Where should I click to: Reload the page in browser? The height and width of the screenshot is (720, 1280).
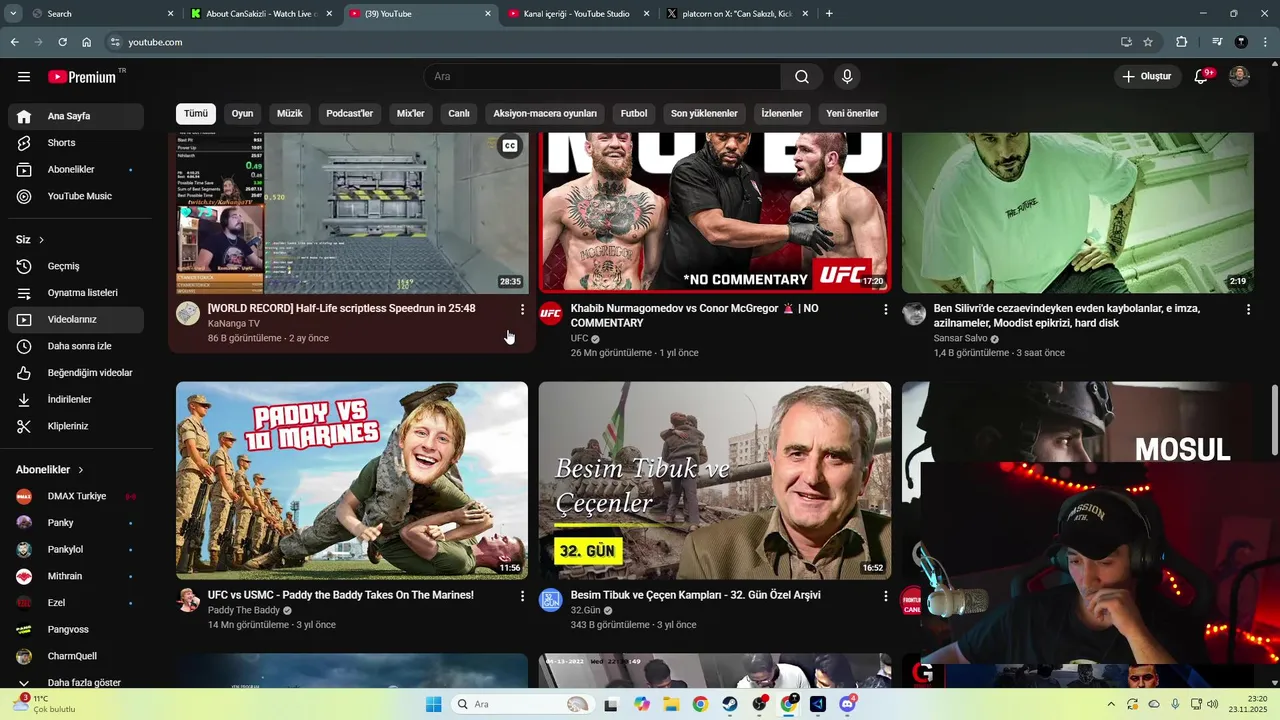(x=62, y=42)
